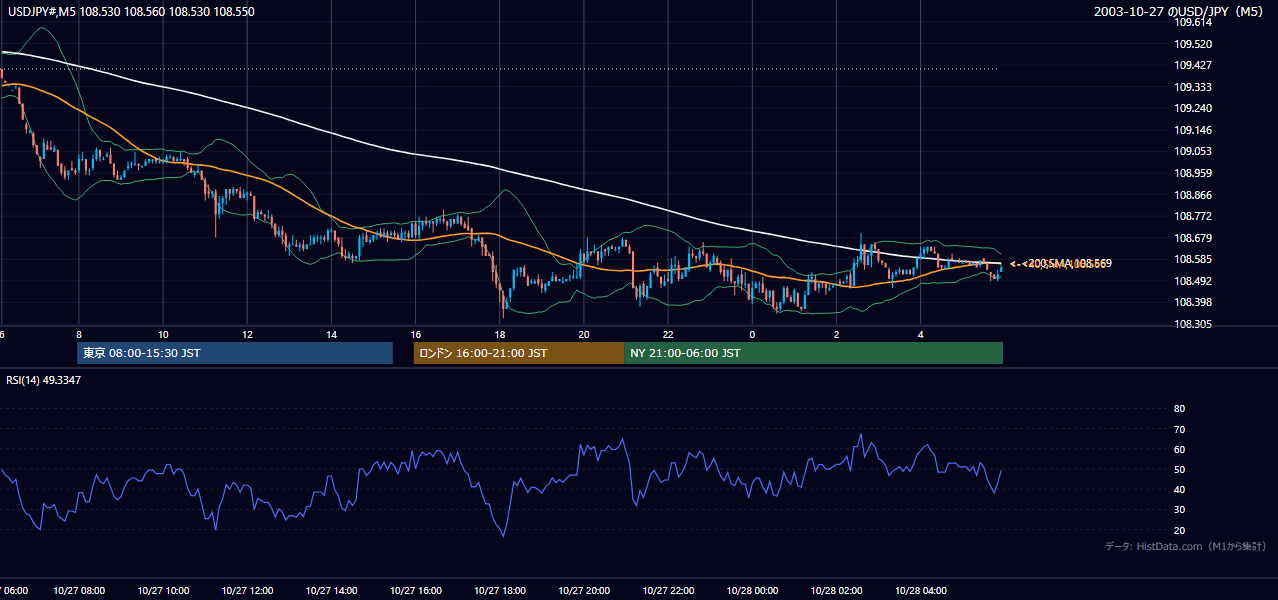The width and height of the screenshot is (1278, 600).
Task: Click RSI scale value 40
Action: click(1179, 489)
